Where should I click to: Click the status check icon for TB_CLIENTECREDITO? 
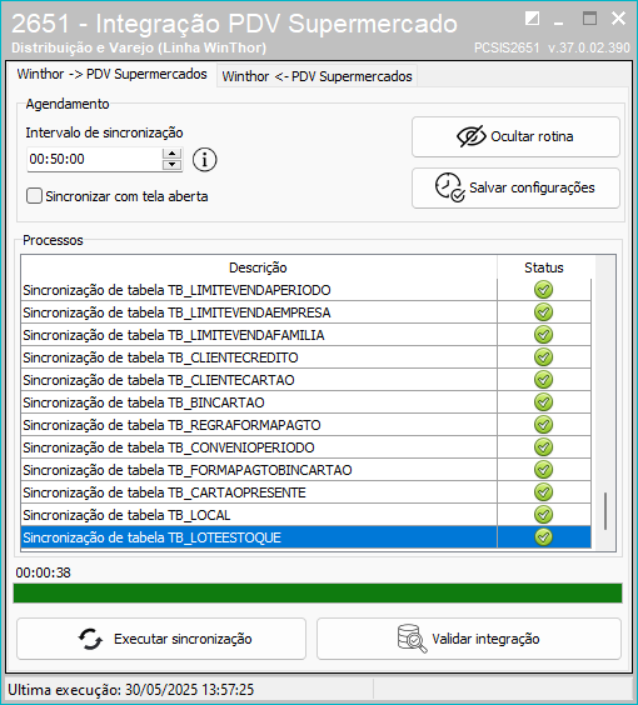tap(544, 357)
